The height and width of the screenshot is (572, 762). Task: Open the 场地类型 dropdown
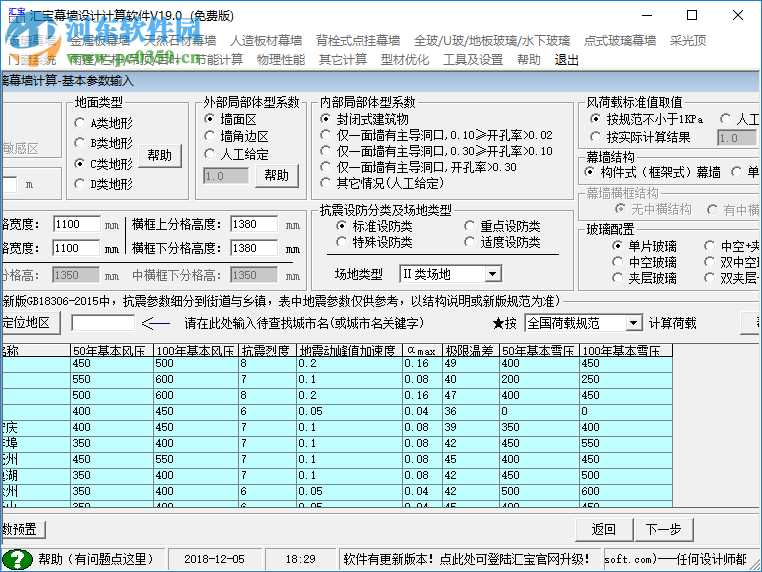click(x=492, y=274)
